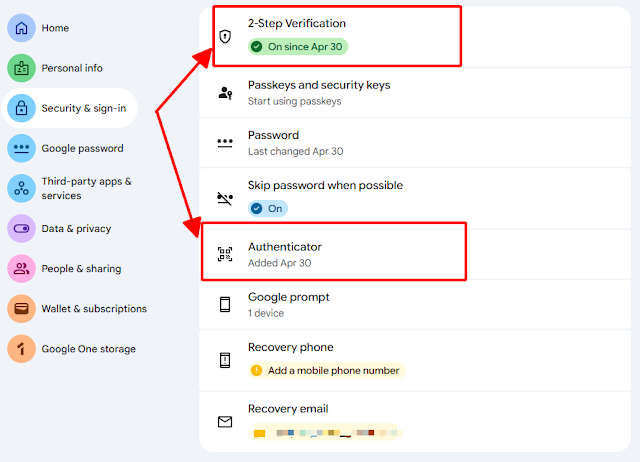Viewport: 640px width, 462px height.
Task: Click the Recovery phone device icon
Action: [x=225, y=360]
